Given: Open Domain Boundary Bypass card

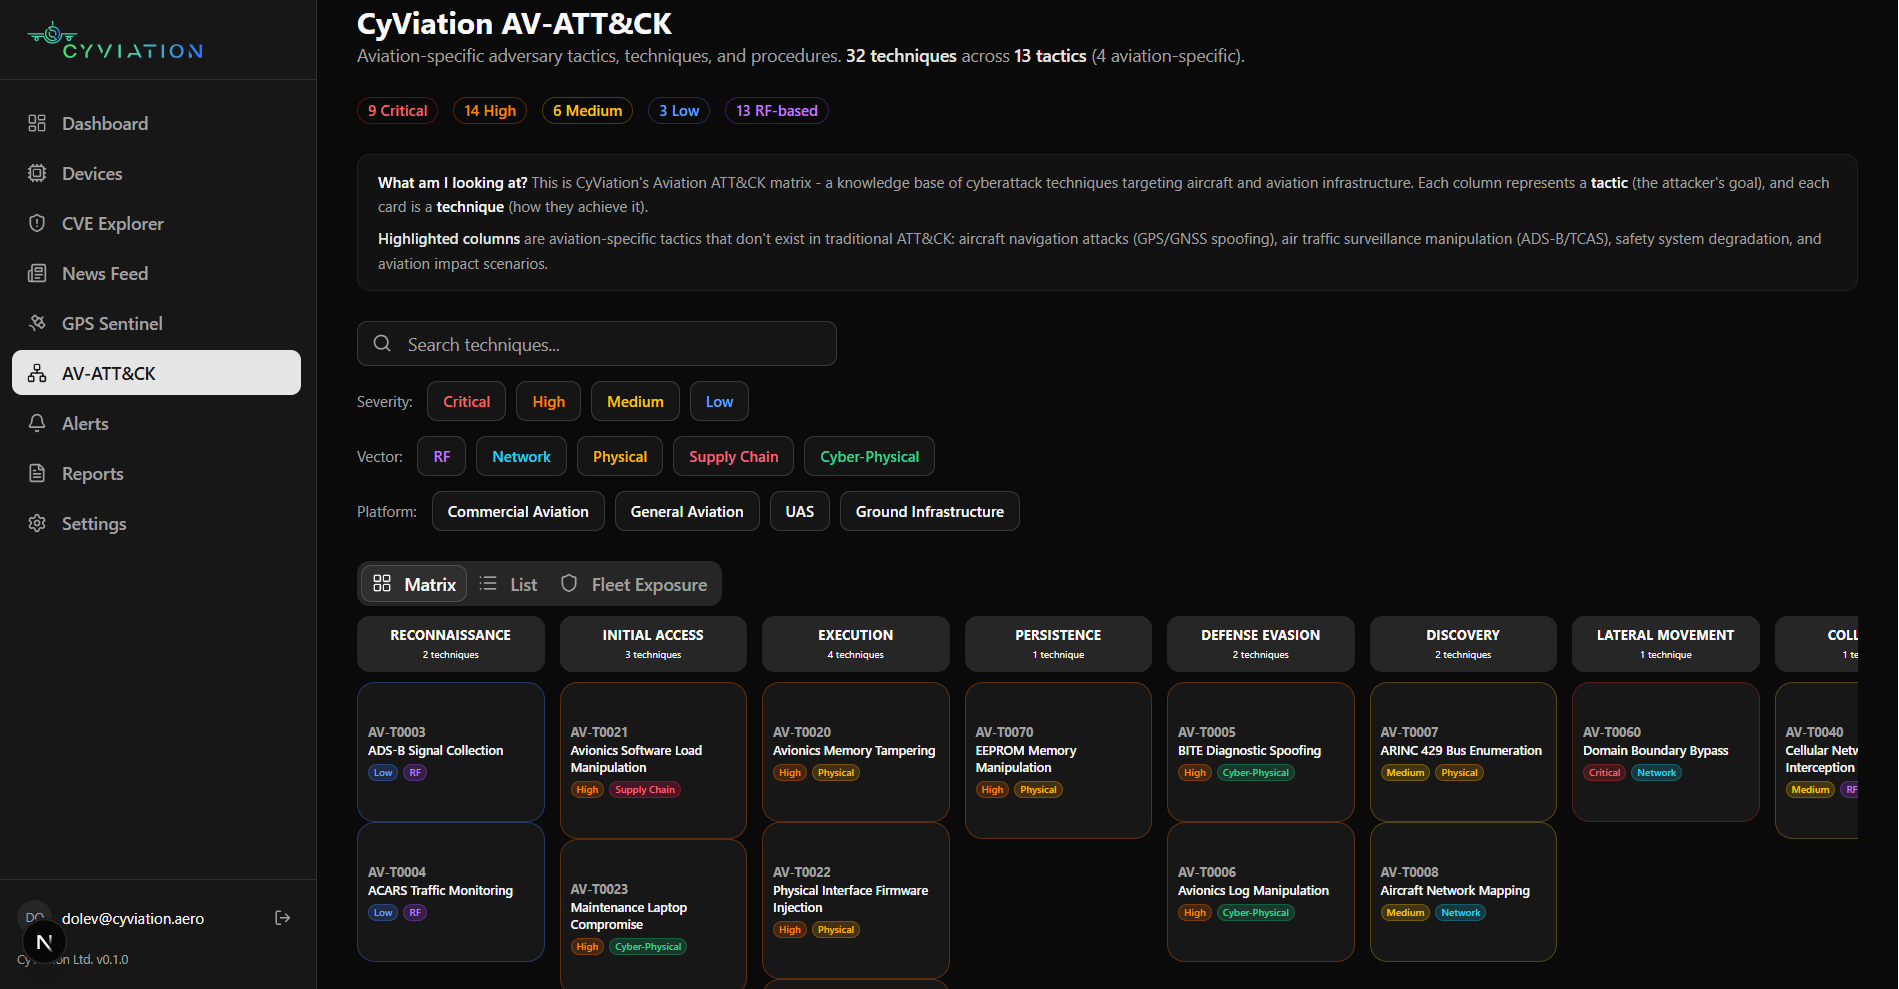Looking at the screenshot, I should tap(1666, 751).
